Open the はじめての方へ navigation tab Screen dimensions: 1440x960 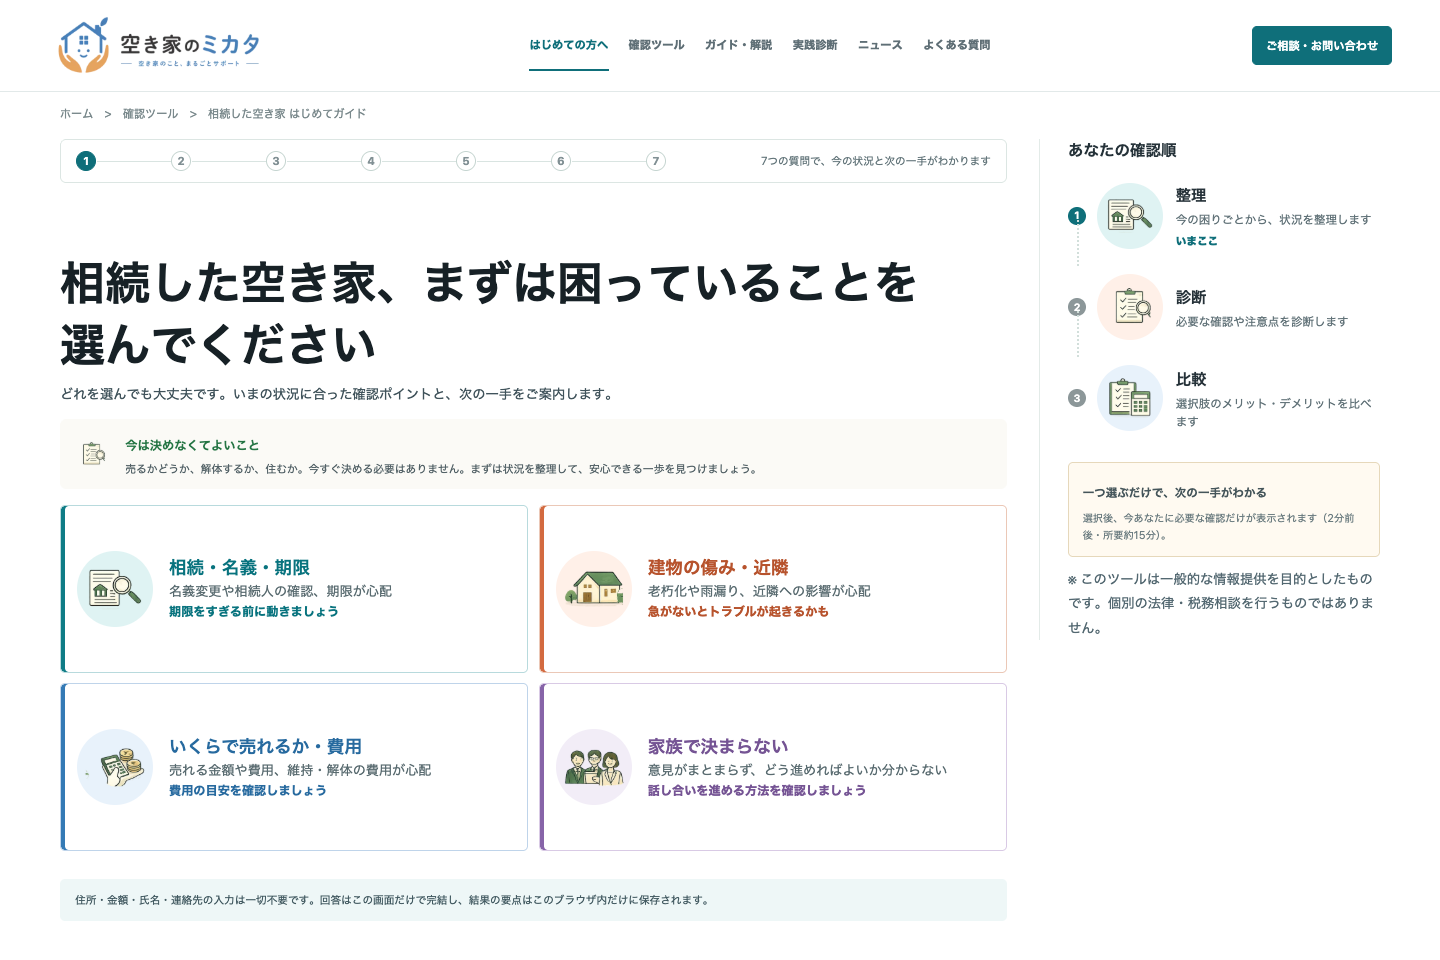click(569, 45)
